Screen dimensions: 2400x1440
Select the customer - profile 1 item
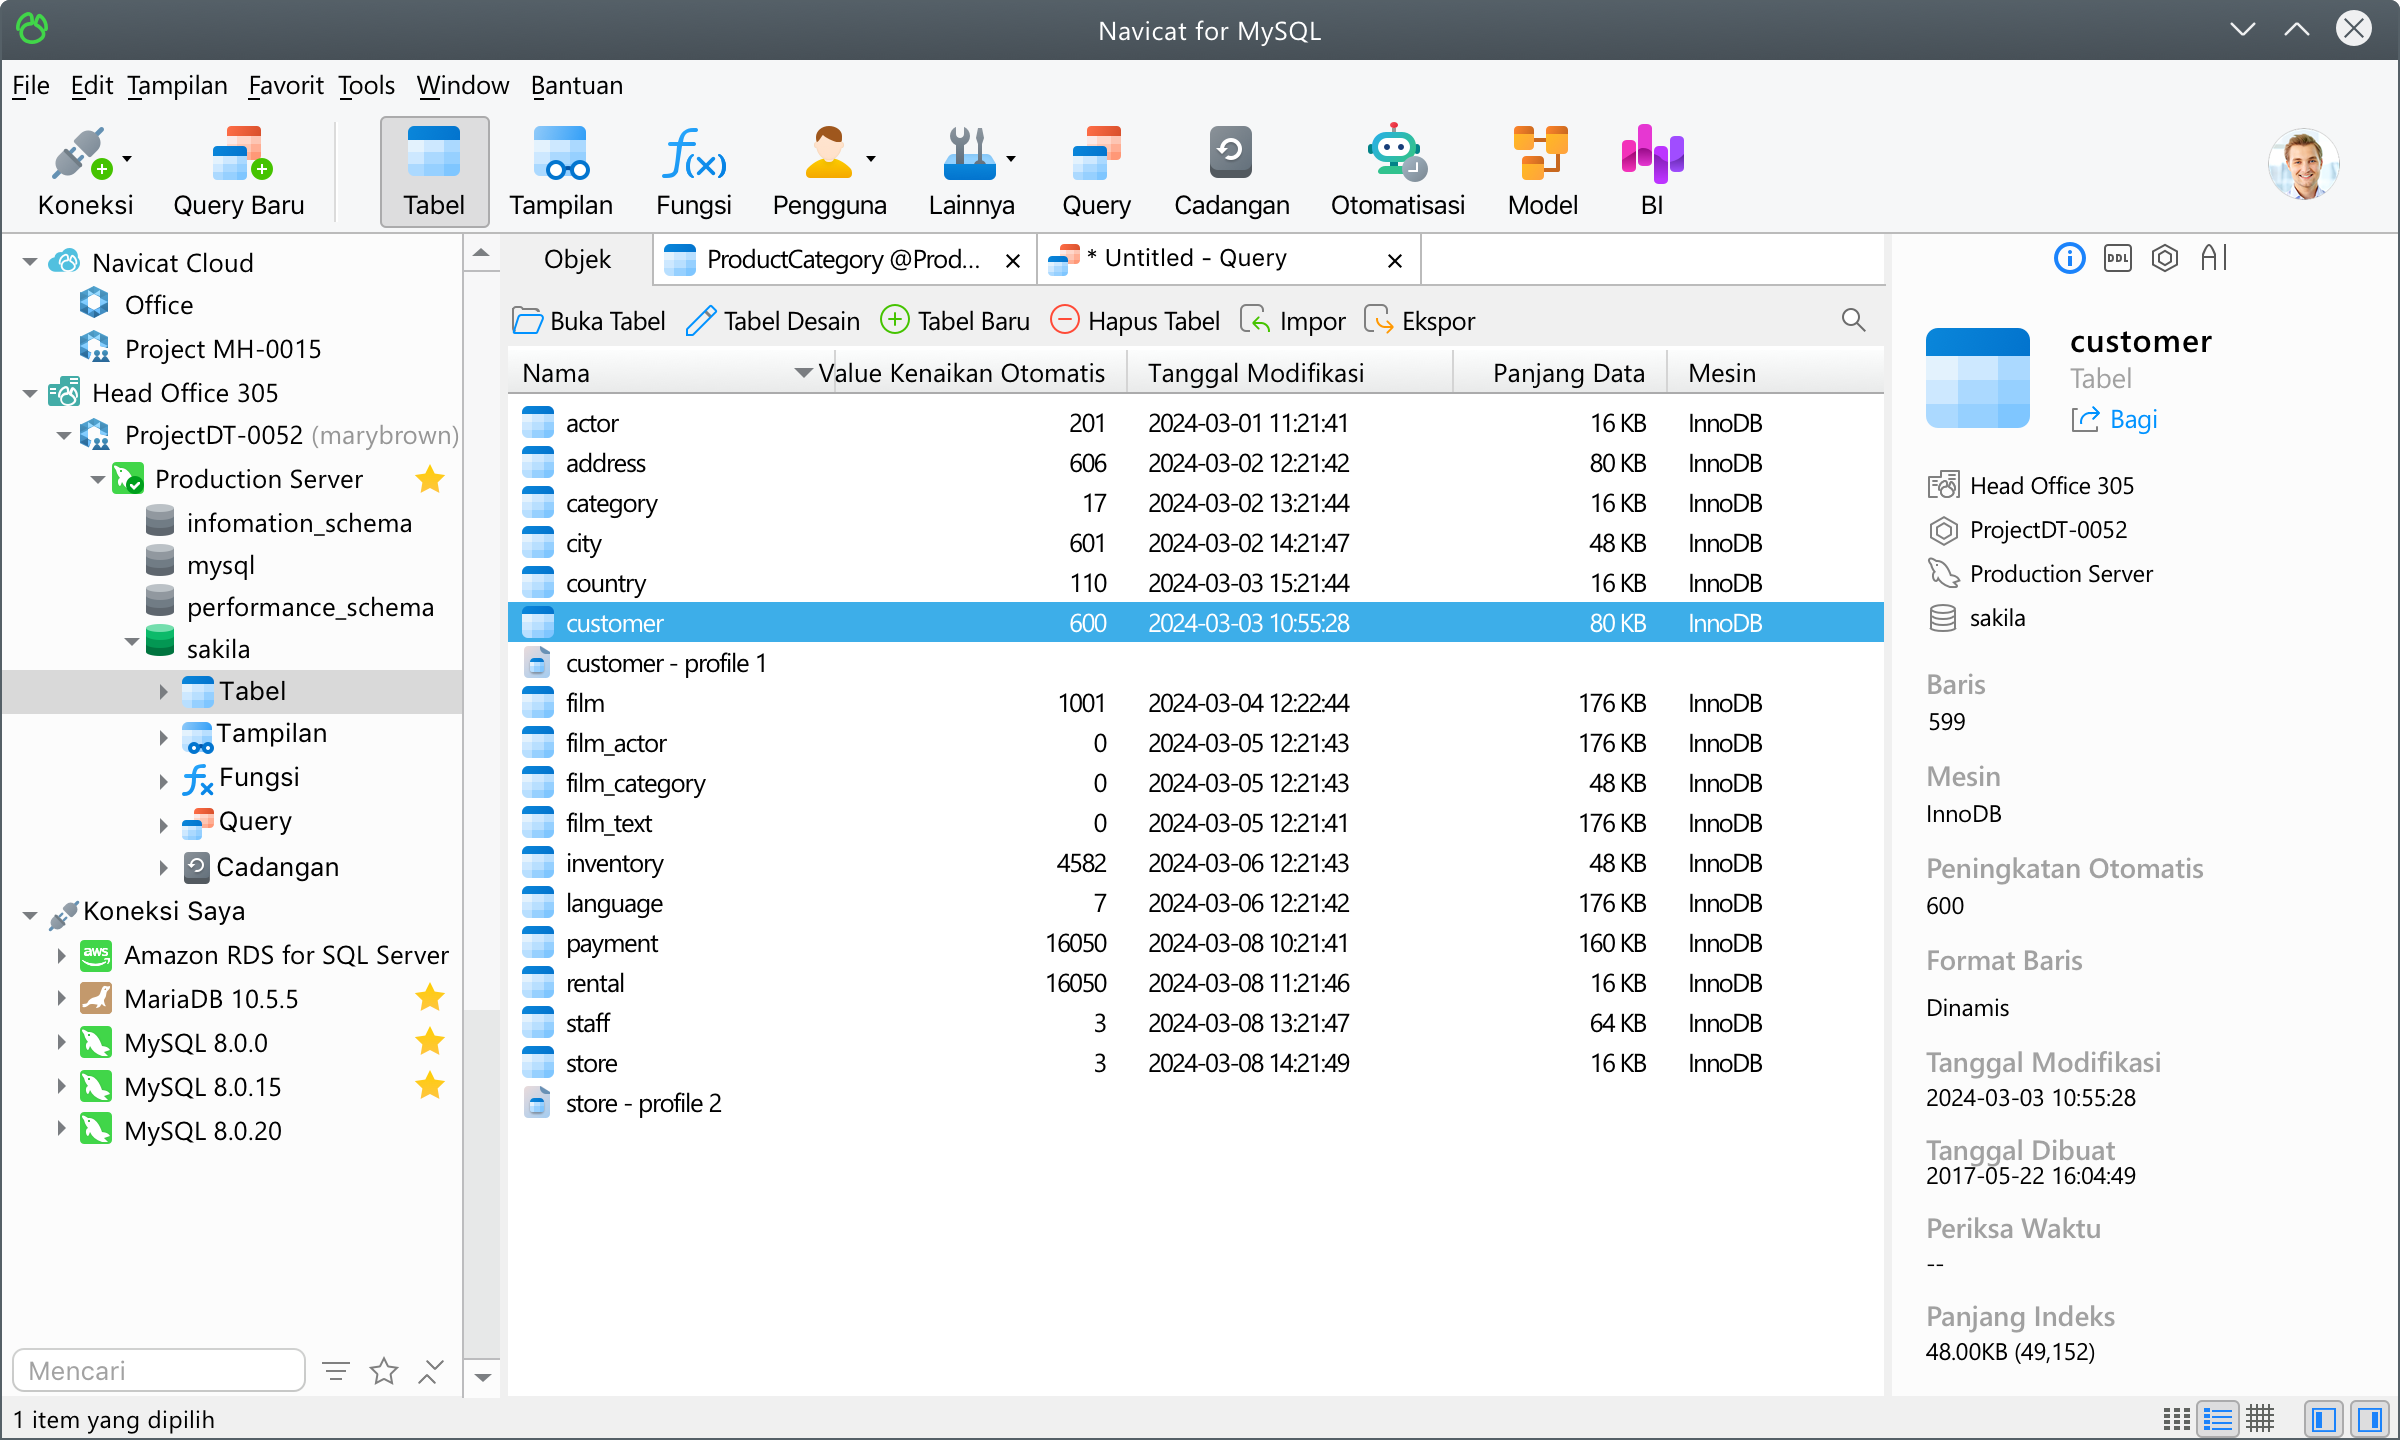click(1196, 663)
